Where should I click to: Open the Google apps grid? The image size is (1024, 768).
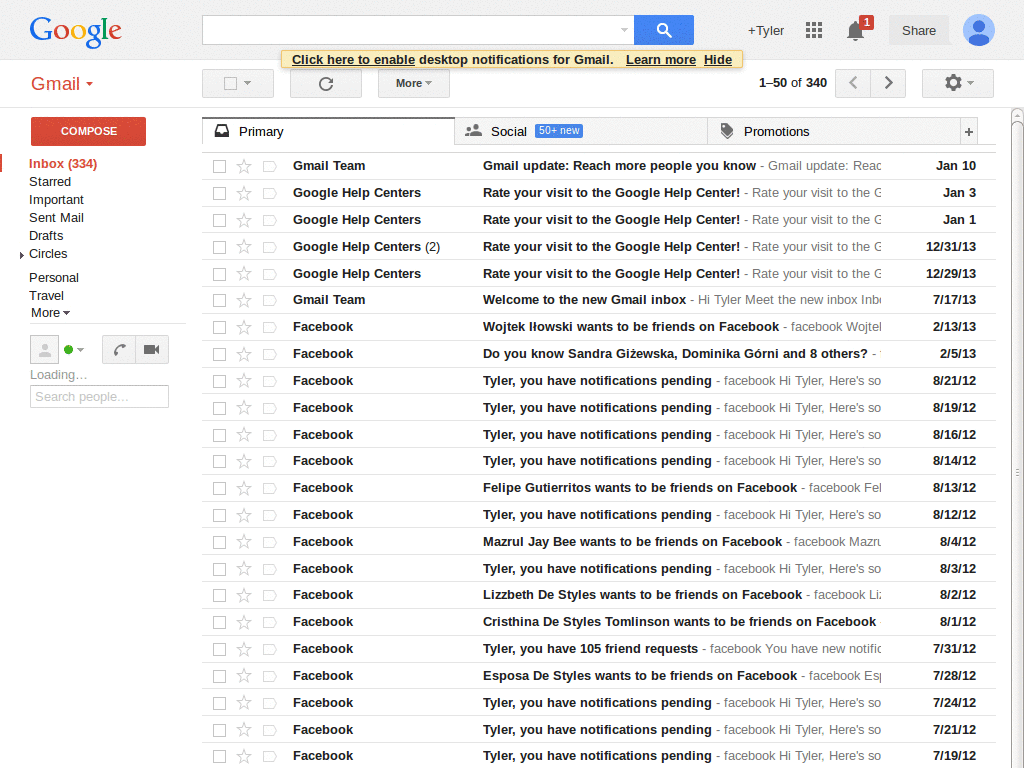[814, 30]
